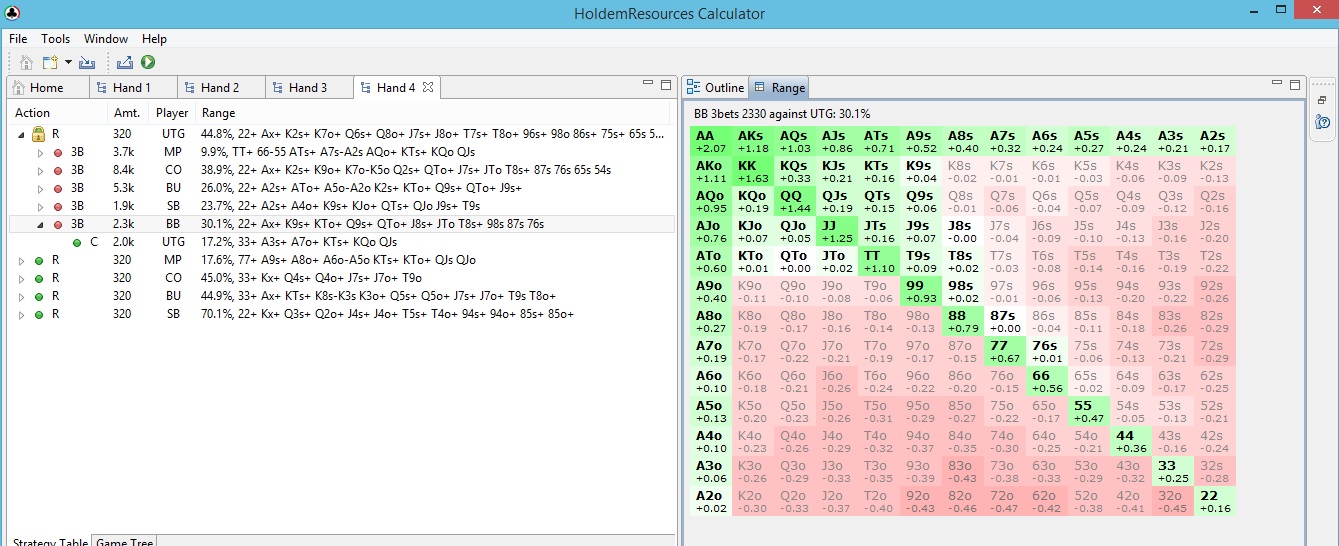
Task: Click the lock icon on UTG raise row
Action: pyautogui.click(x=39, y=133)
